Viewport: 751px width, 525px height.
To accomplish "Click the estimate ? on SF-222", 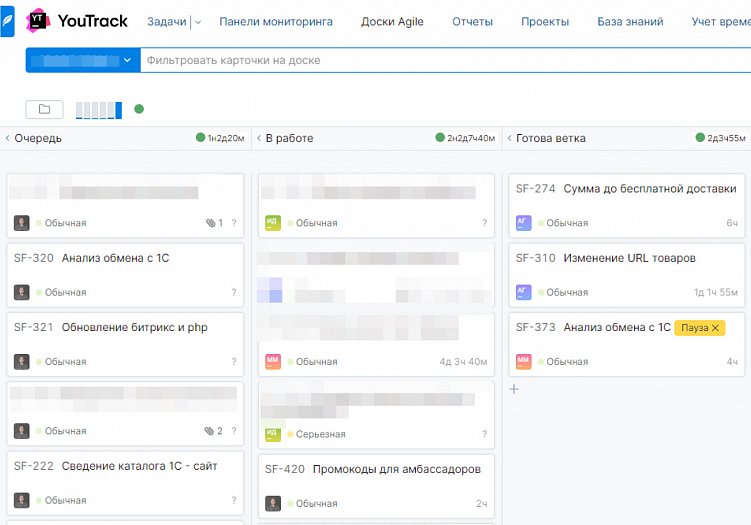I will [x=234, y=500].
